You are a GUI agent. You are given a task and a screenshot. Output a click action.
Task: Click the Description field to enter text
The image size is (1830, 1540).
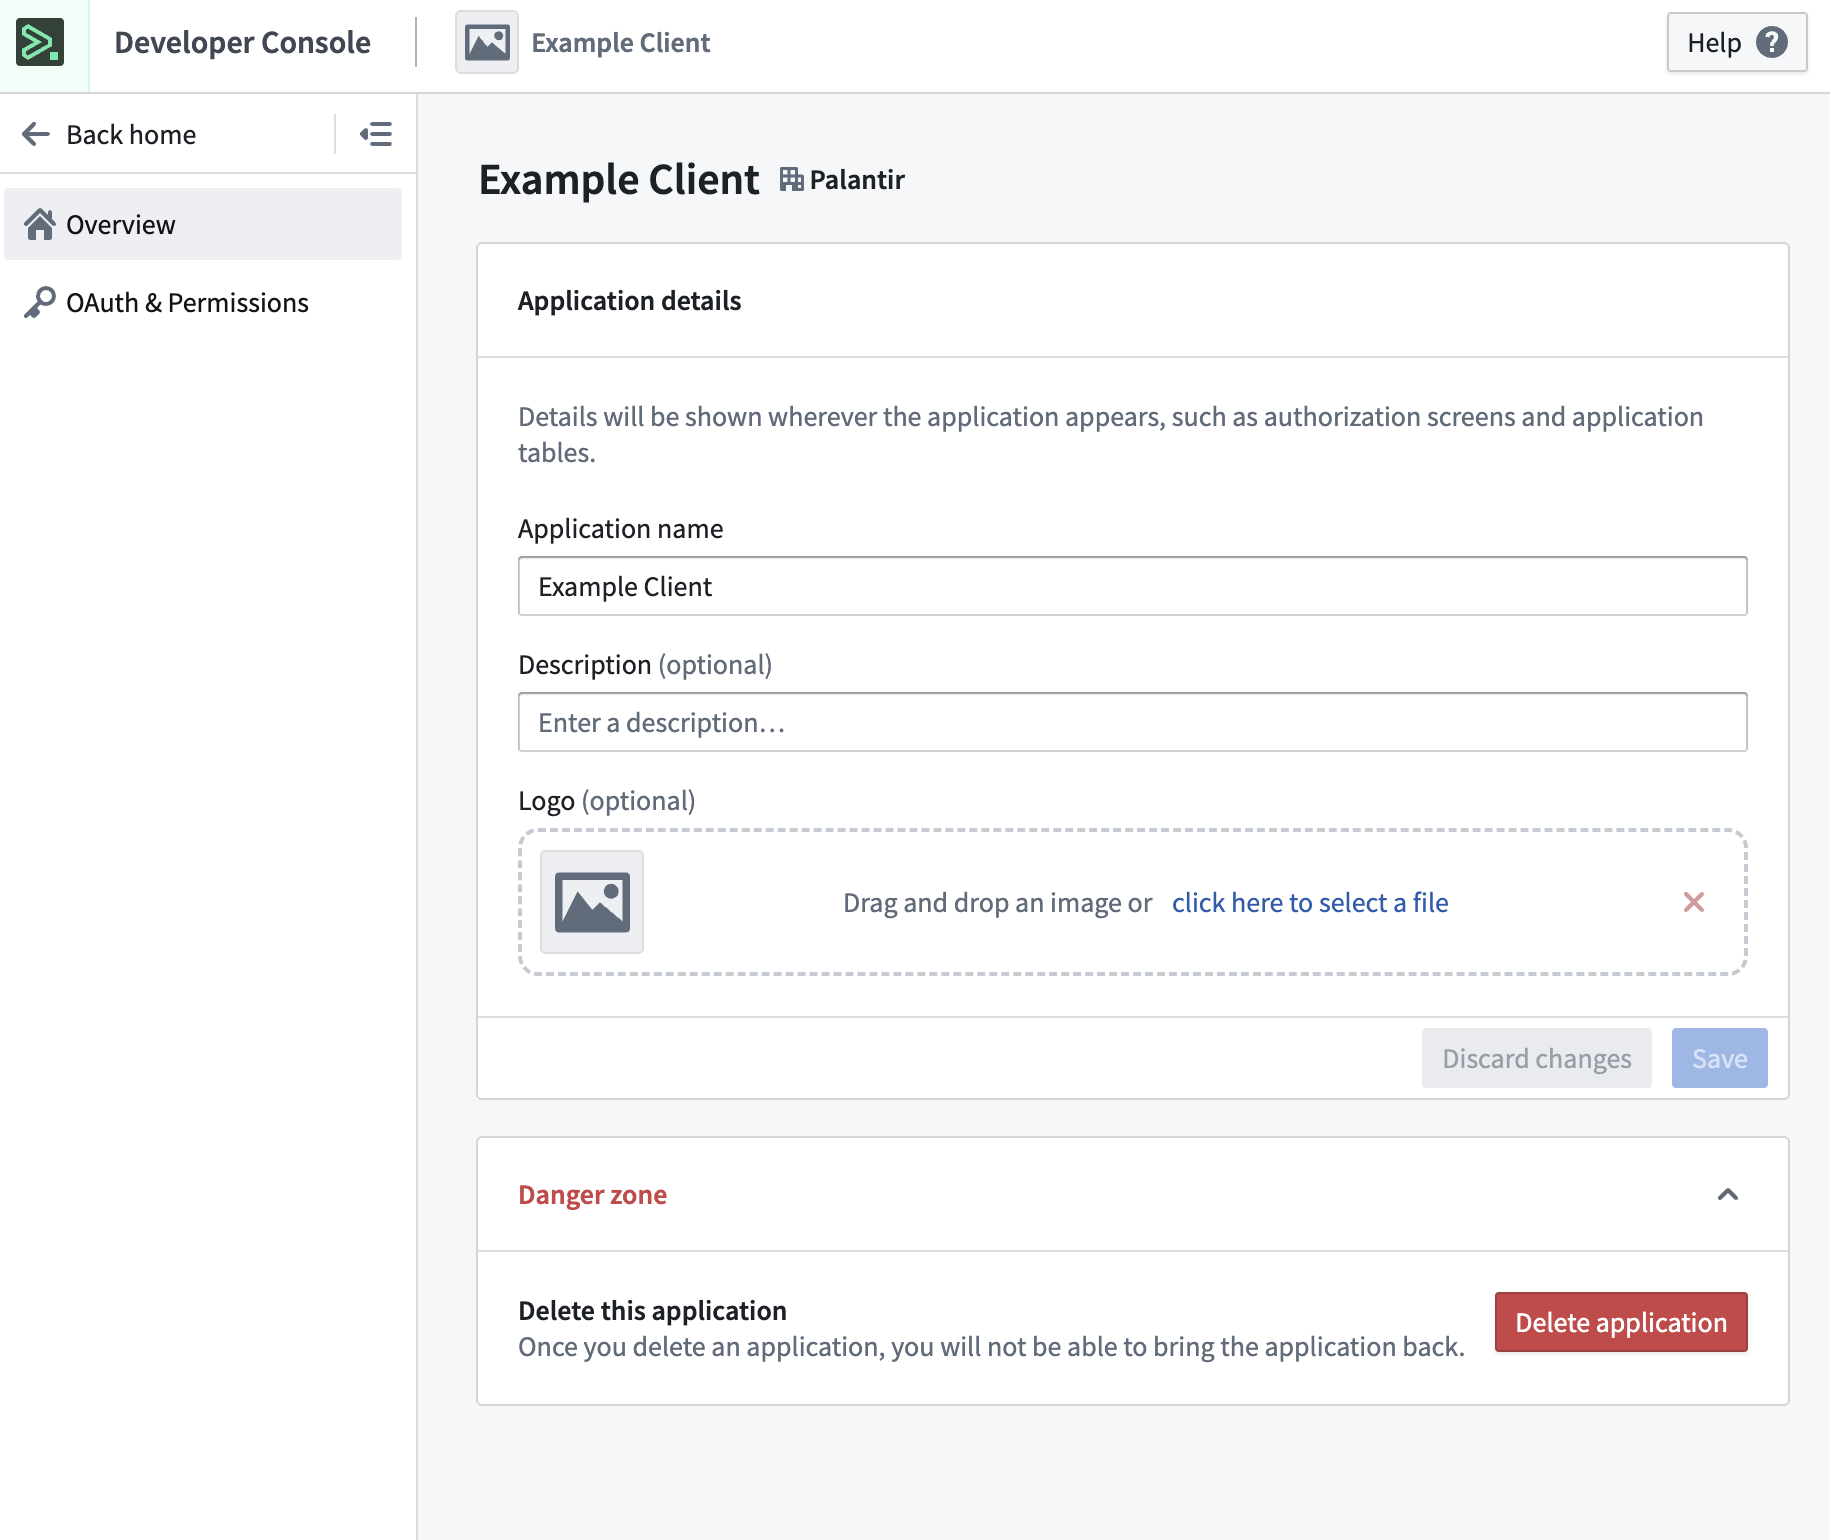1130,722
